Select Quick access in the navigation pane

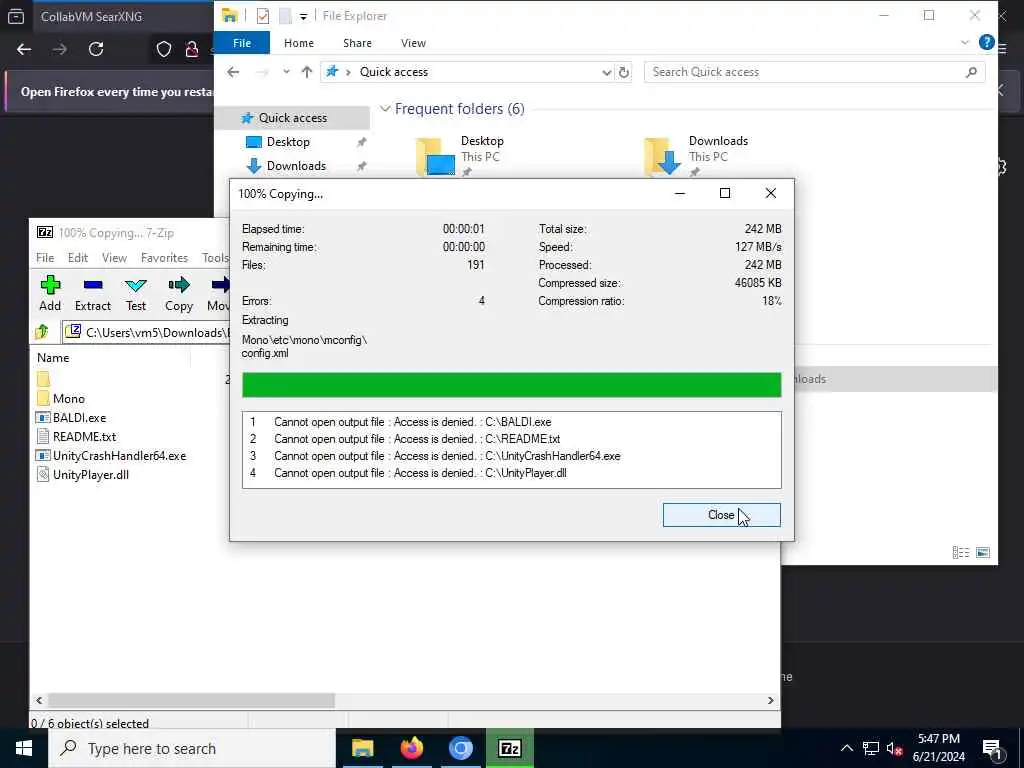point(293,118)
